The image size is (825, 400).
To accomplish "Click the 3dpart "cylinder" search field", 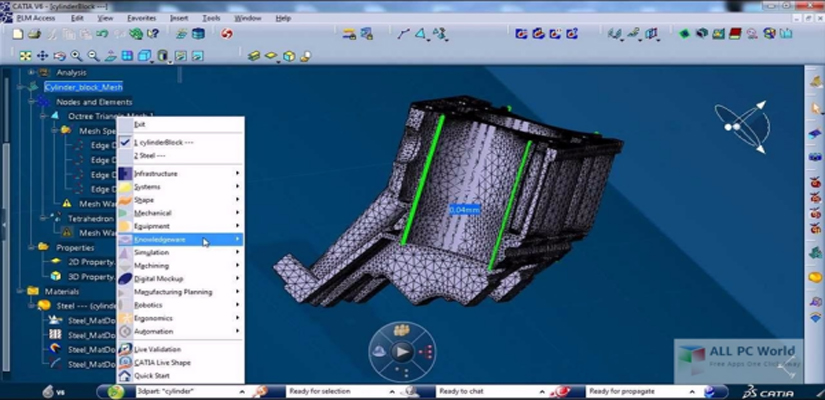I will pos(188,391).
